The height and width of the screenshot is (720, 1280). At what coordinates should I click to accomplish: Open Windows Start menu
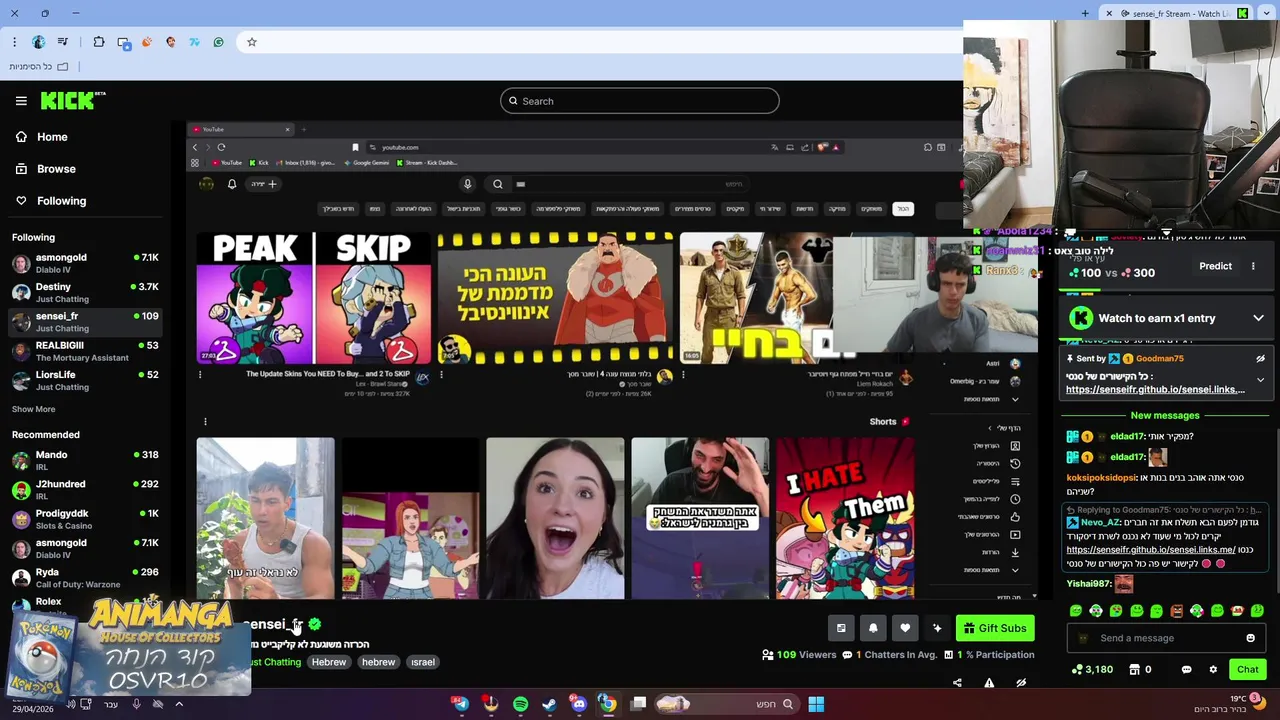(816, 704)
